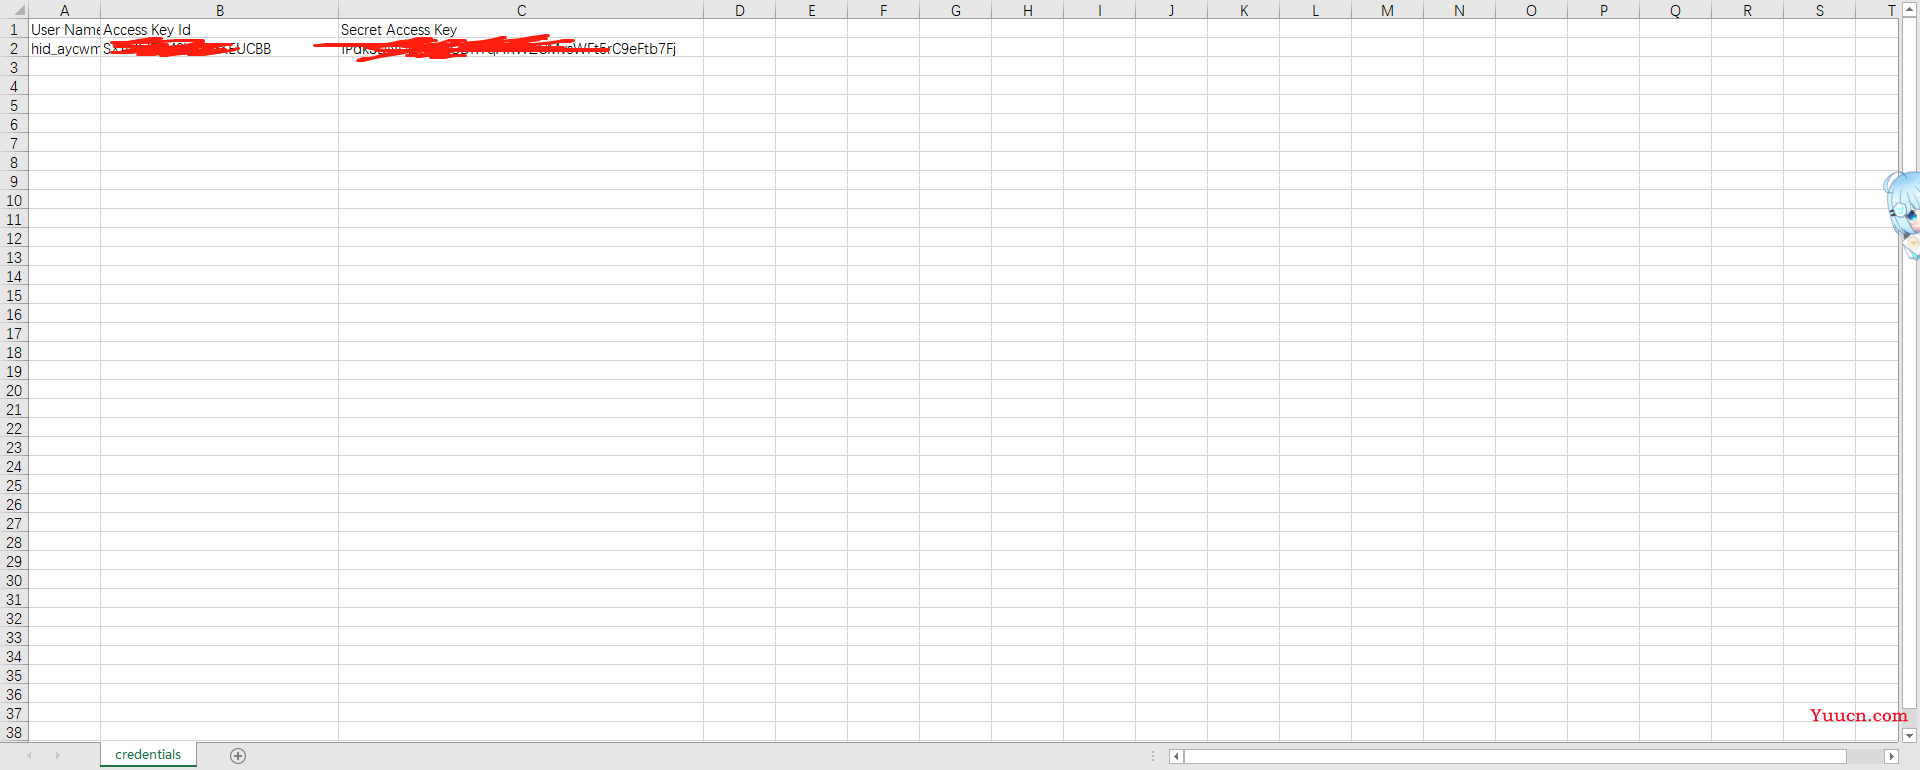Image resolution: width=1920 pixels, height=770 pixels.
Task: Select column E header
Action: pyautogui.click(x=812, y=10)
